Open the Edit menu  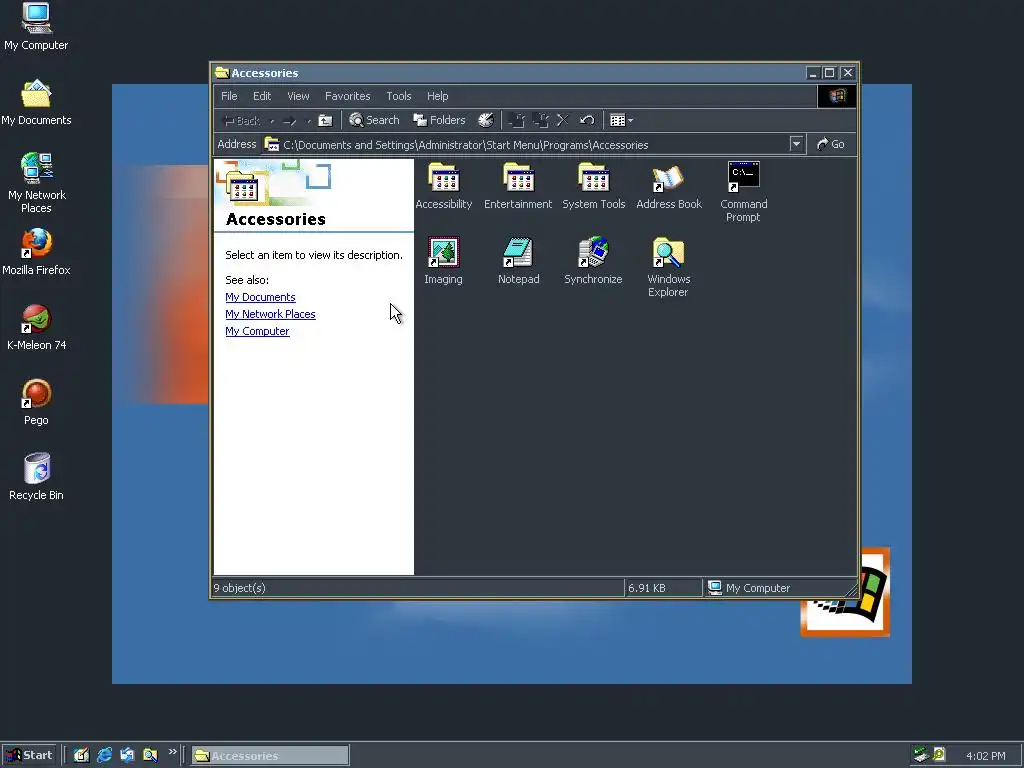[x=262, y=96]
